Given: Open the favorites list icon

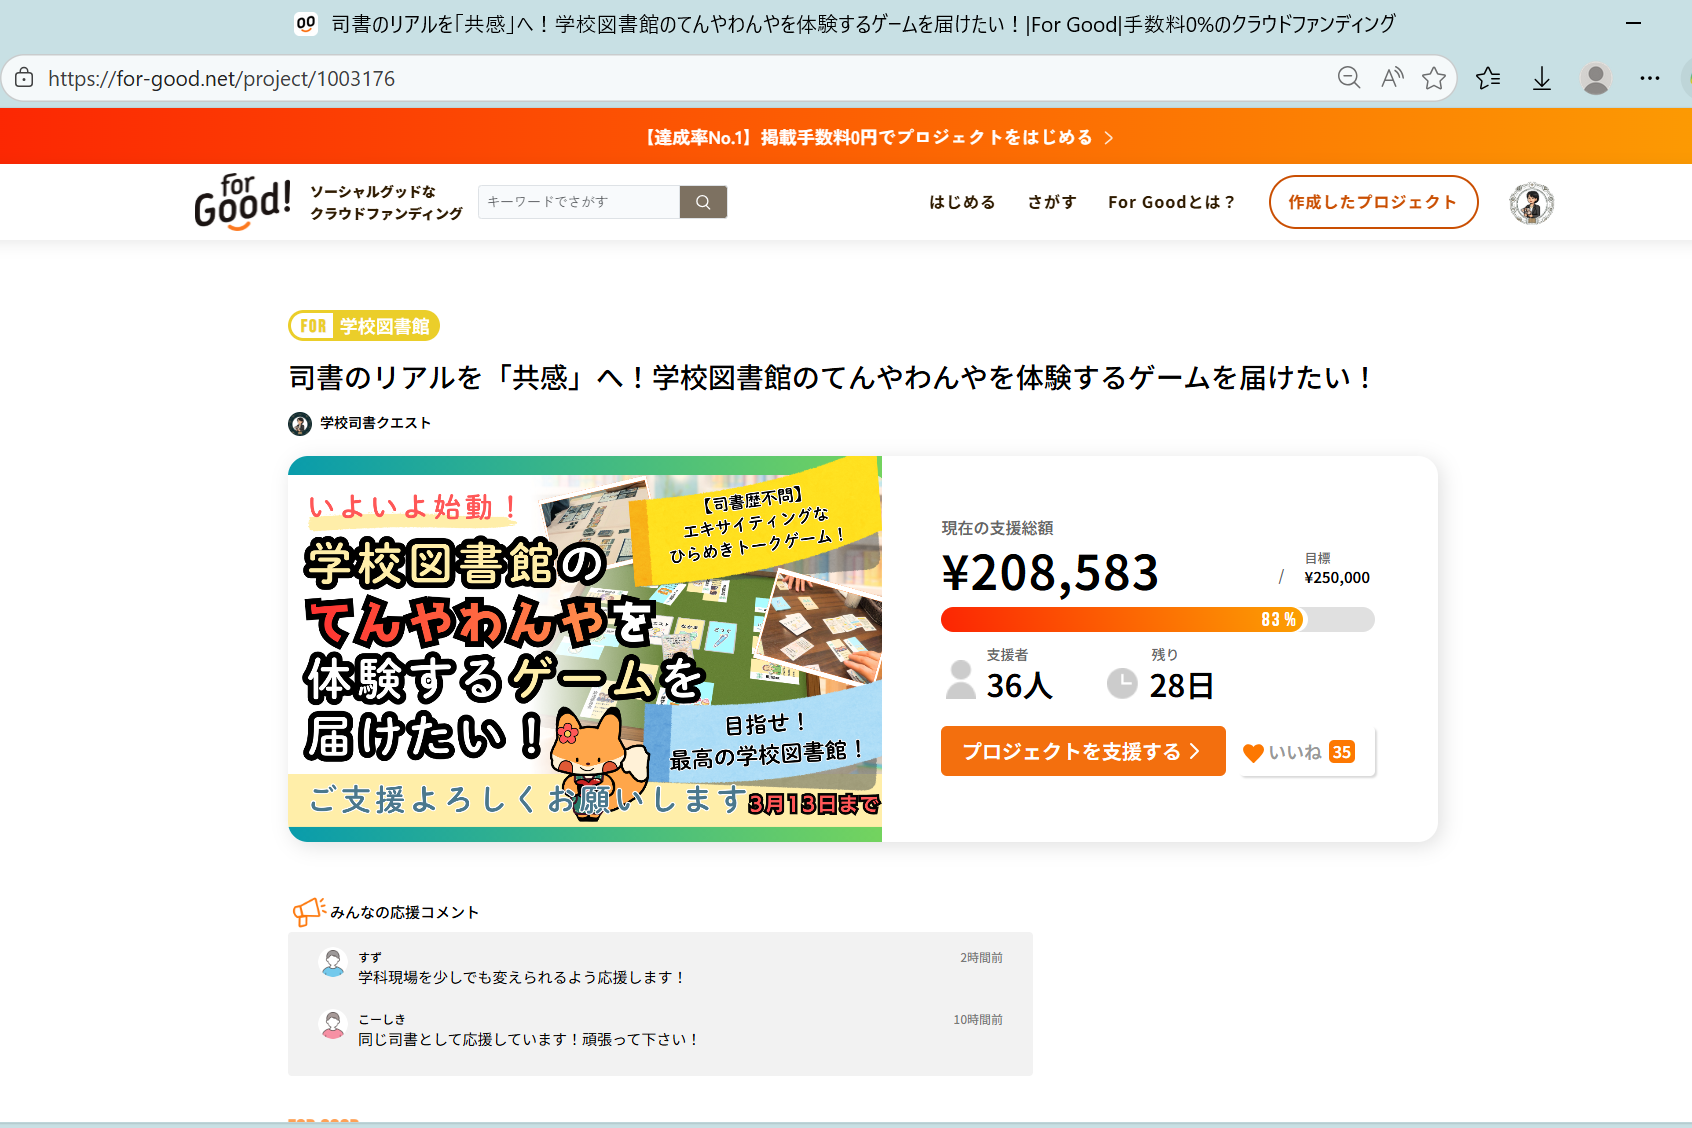Looking at the screenshot, I should pyautogui.click(x=1488, y=78).
